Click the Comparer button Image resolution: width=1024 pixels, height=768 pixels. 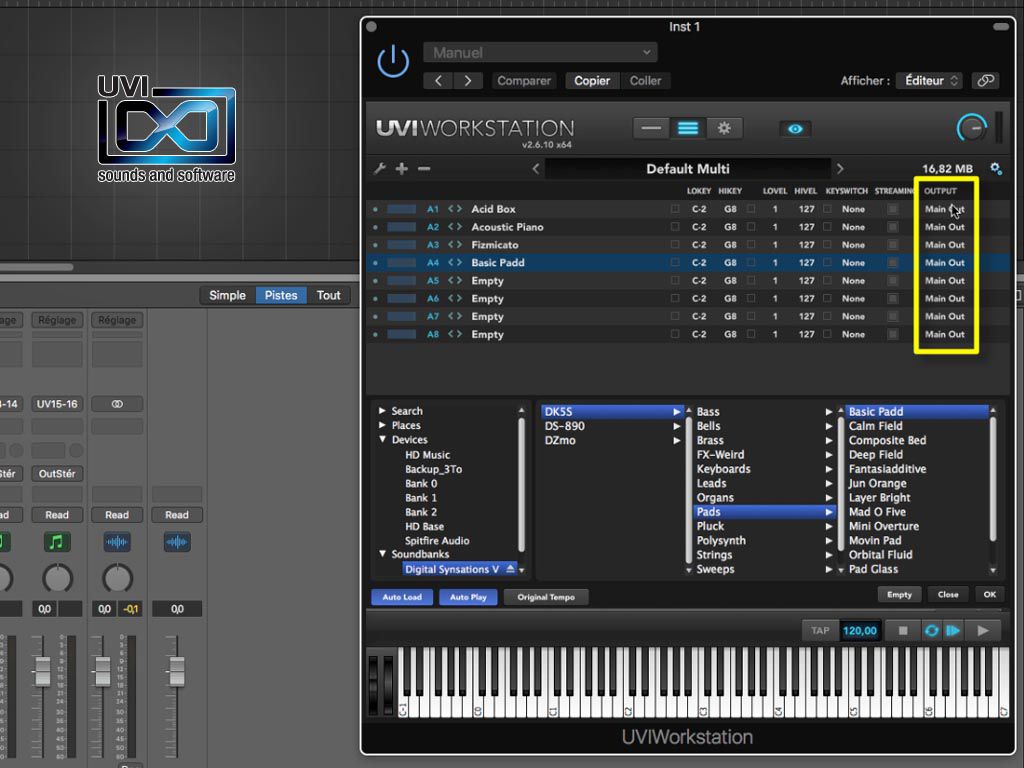point(524,80)
